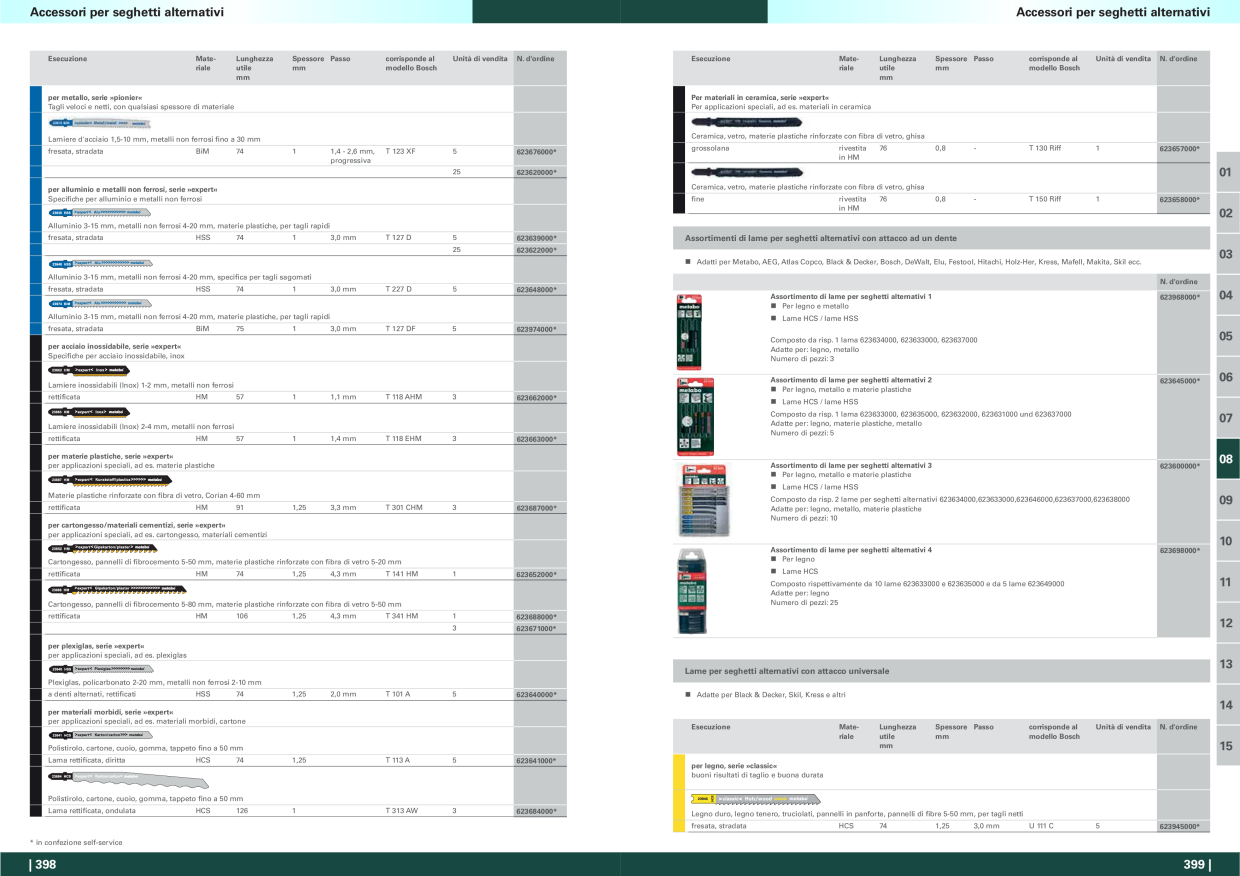1240x876 pixels.
Task: Click the highlighted chapter tab 08
Action: [x=1227, y=459]
